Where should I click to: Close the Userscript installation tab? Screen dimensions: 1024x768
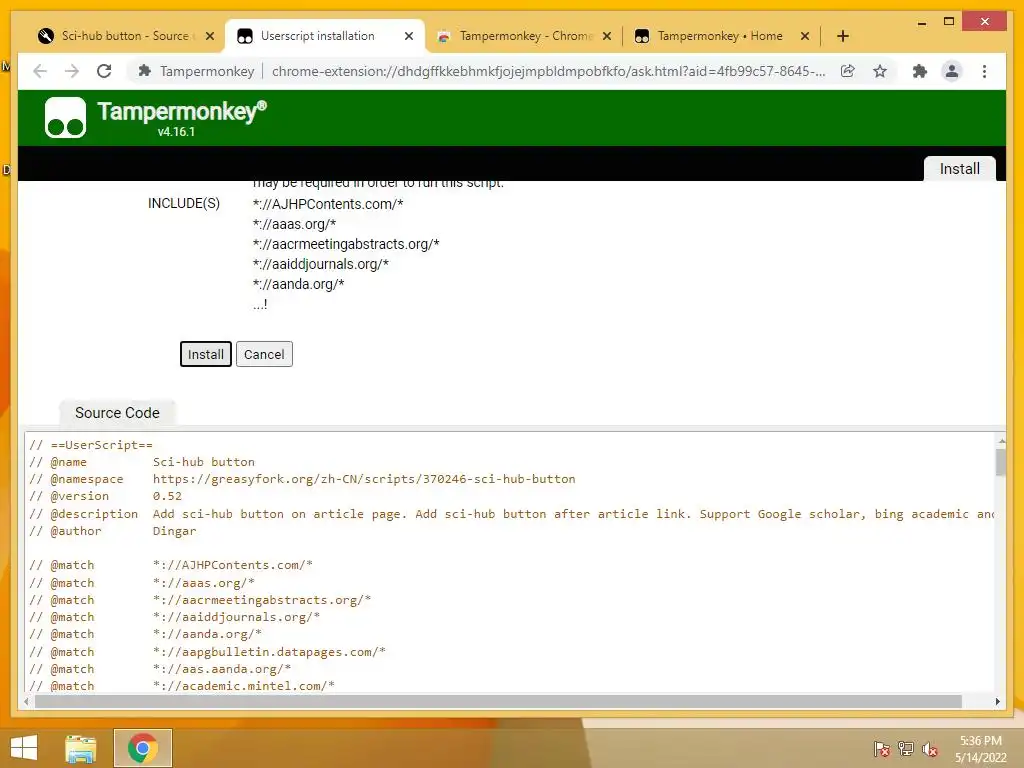click(x=409, y=36)
